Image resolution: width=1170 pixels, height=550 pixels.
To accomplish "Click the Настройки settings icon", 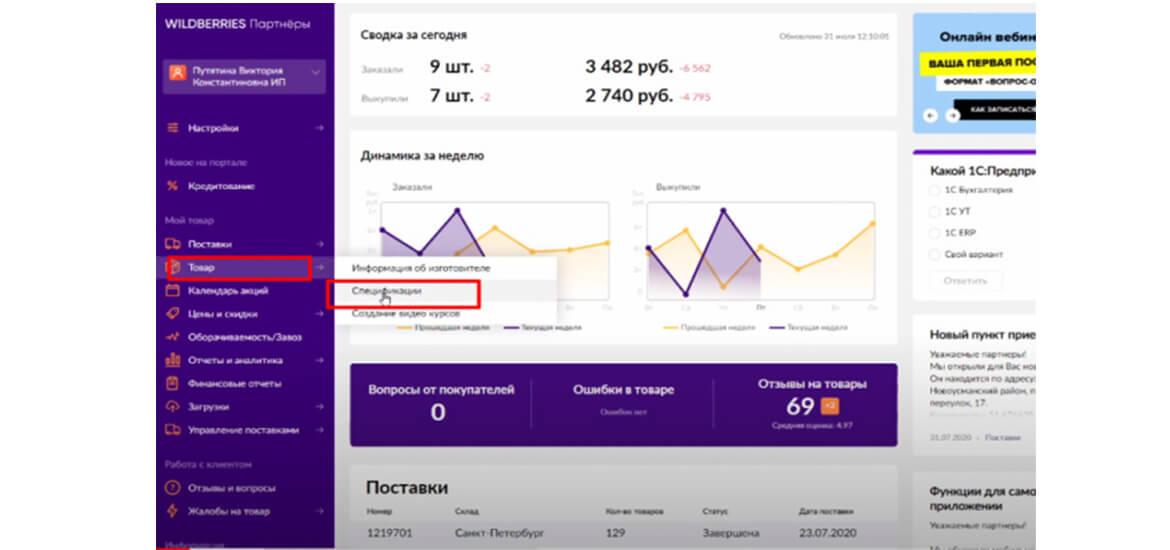I will coord(173,128).
